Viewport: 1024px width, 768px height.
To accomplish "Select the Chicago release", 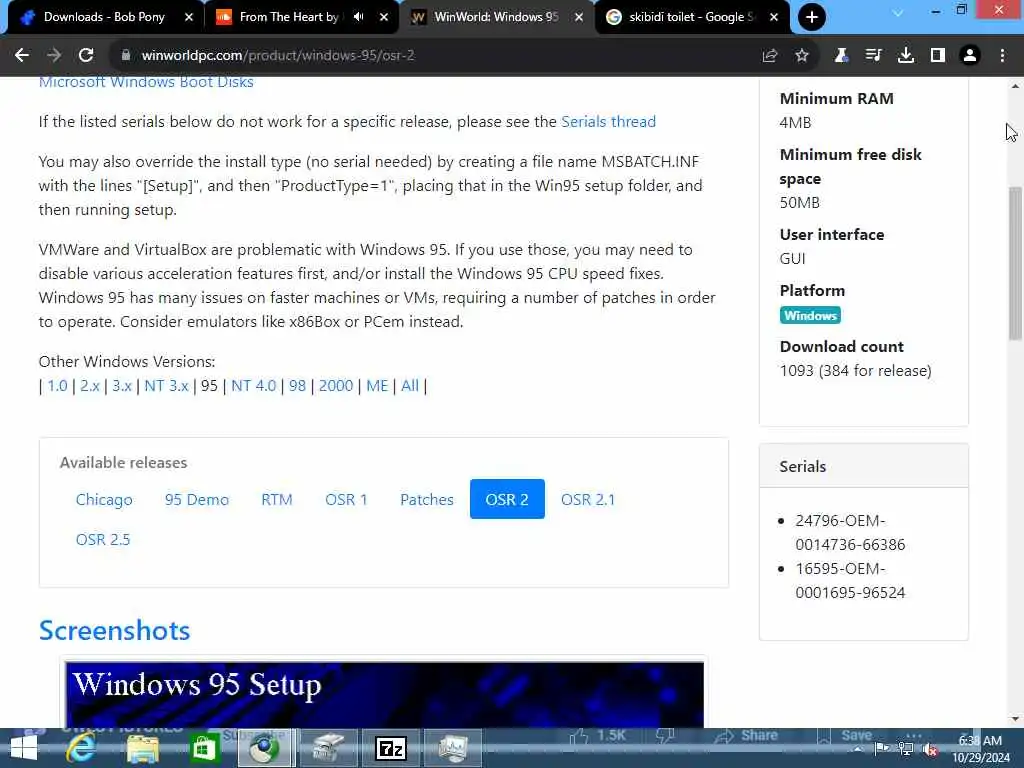I will pos(104,500).
